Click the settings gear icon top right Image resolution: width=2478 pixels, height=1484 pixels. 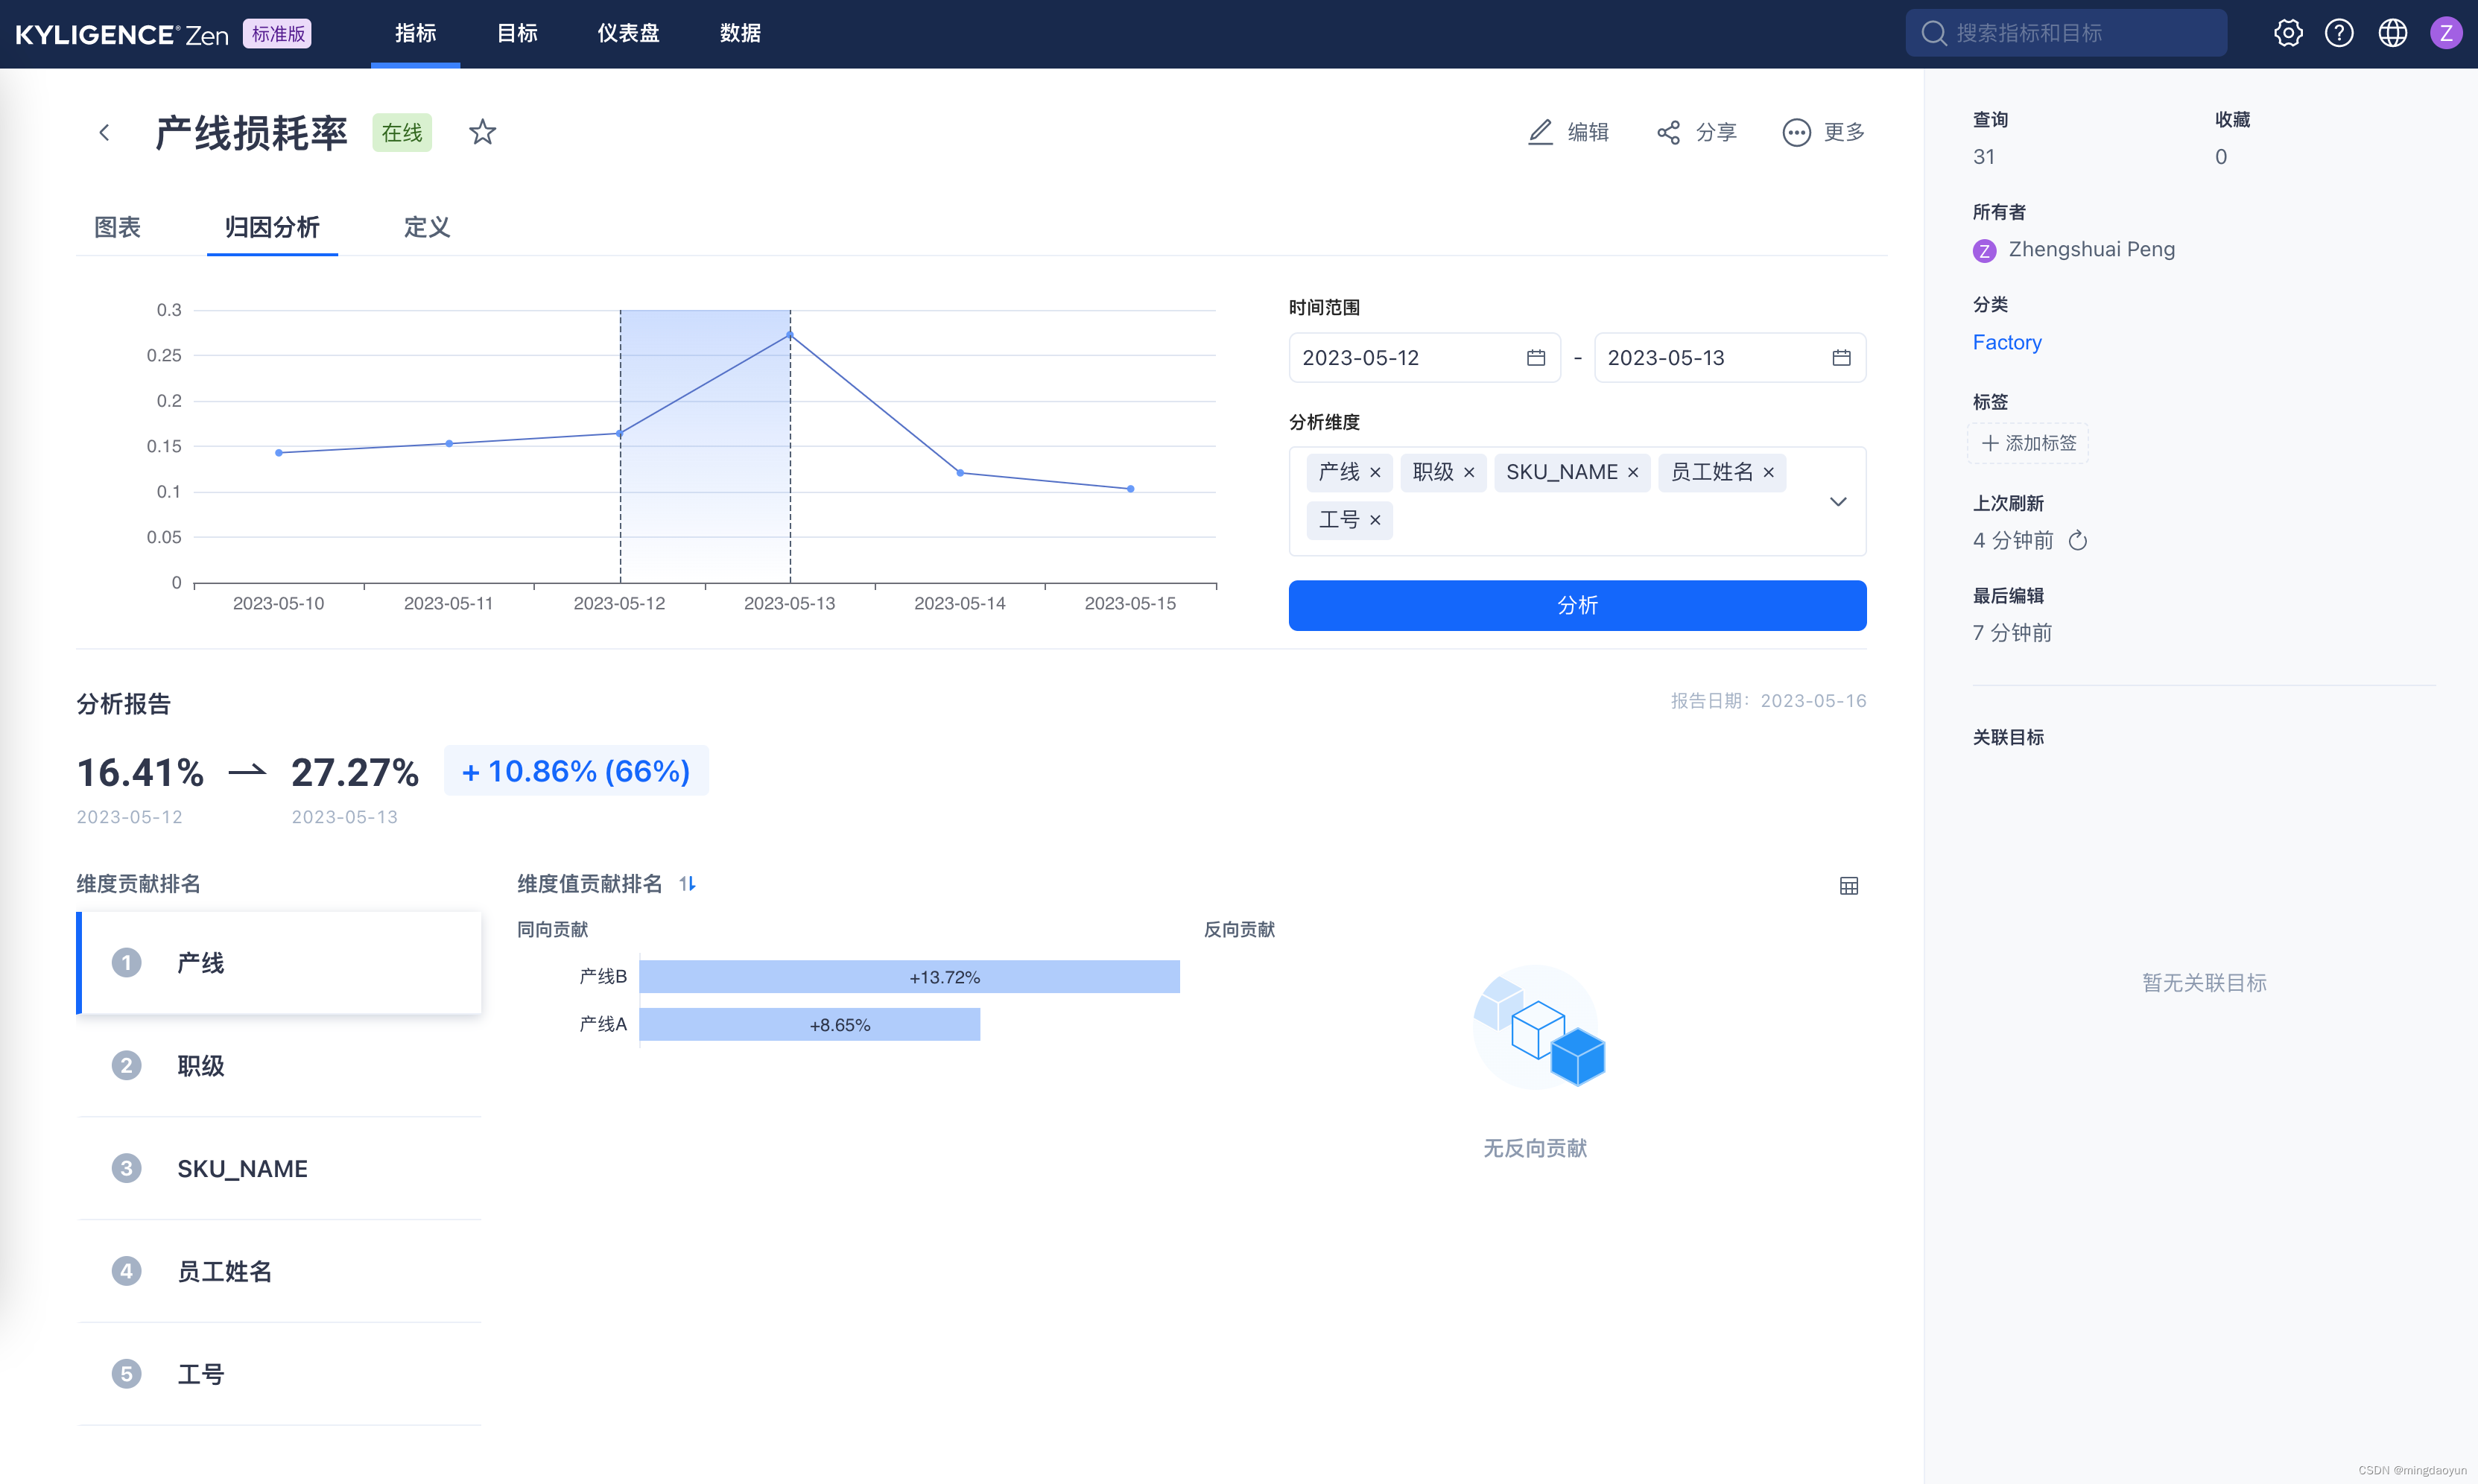tap(2291, 34)
